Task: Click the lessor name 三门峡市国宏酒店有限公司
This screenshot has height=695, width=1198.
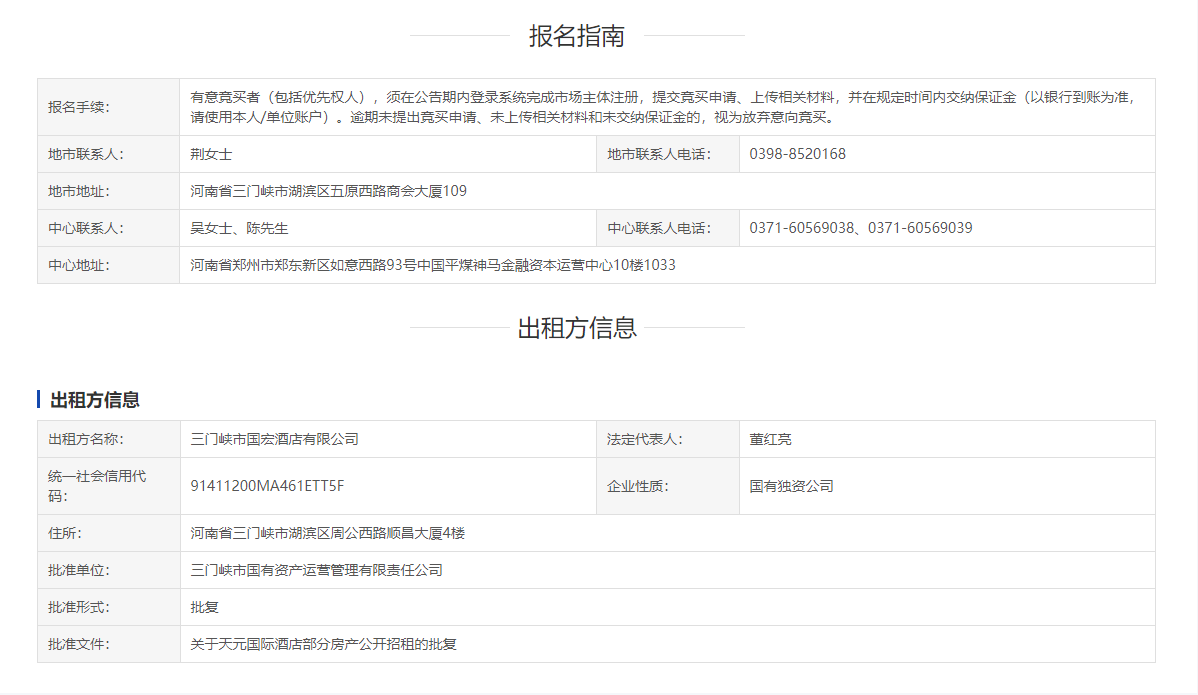Action: coord(274,439)
